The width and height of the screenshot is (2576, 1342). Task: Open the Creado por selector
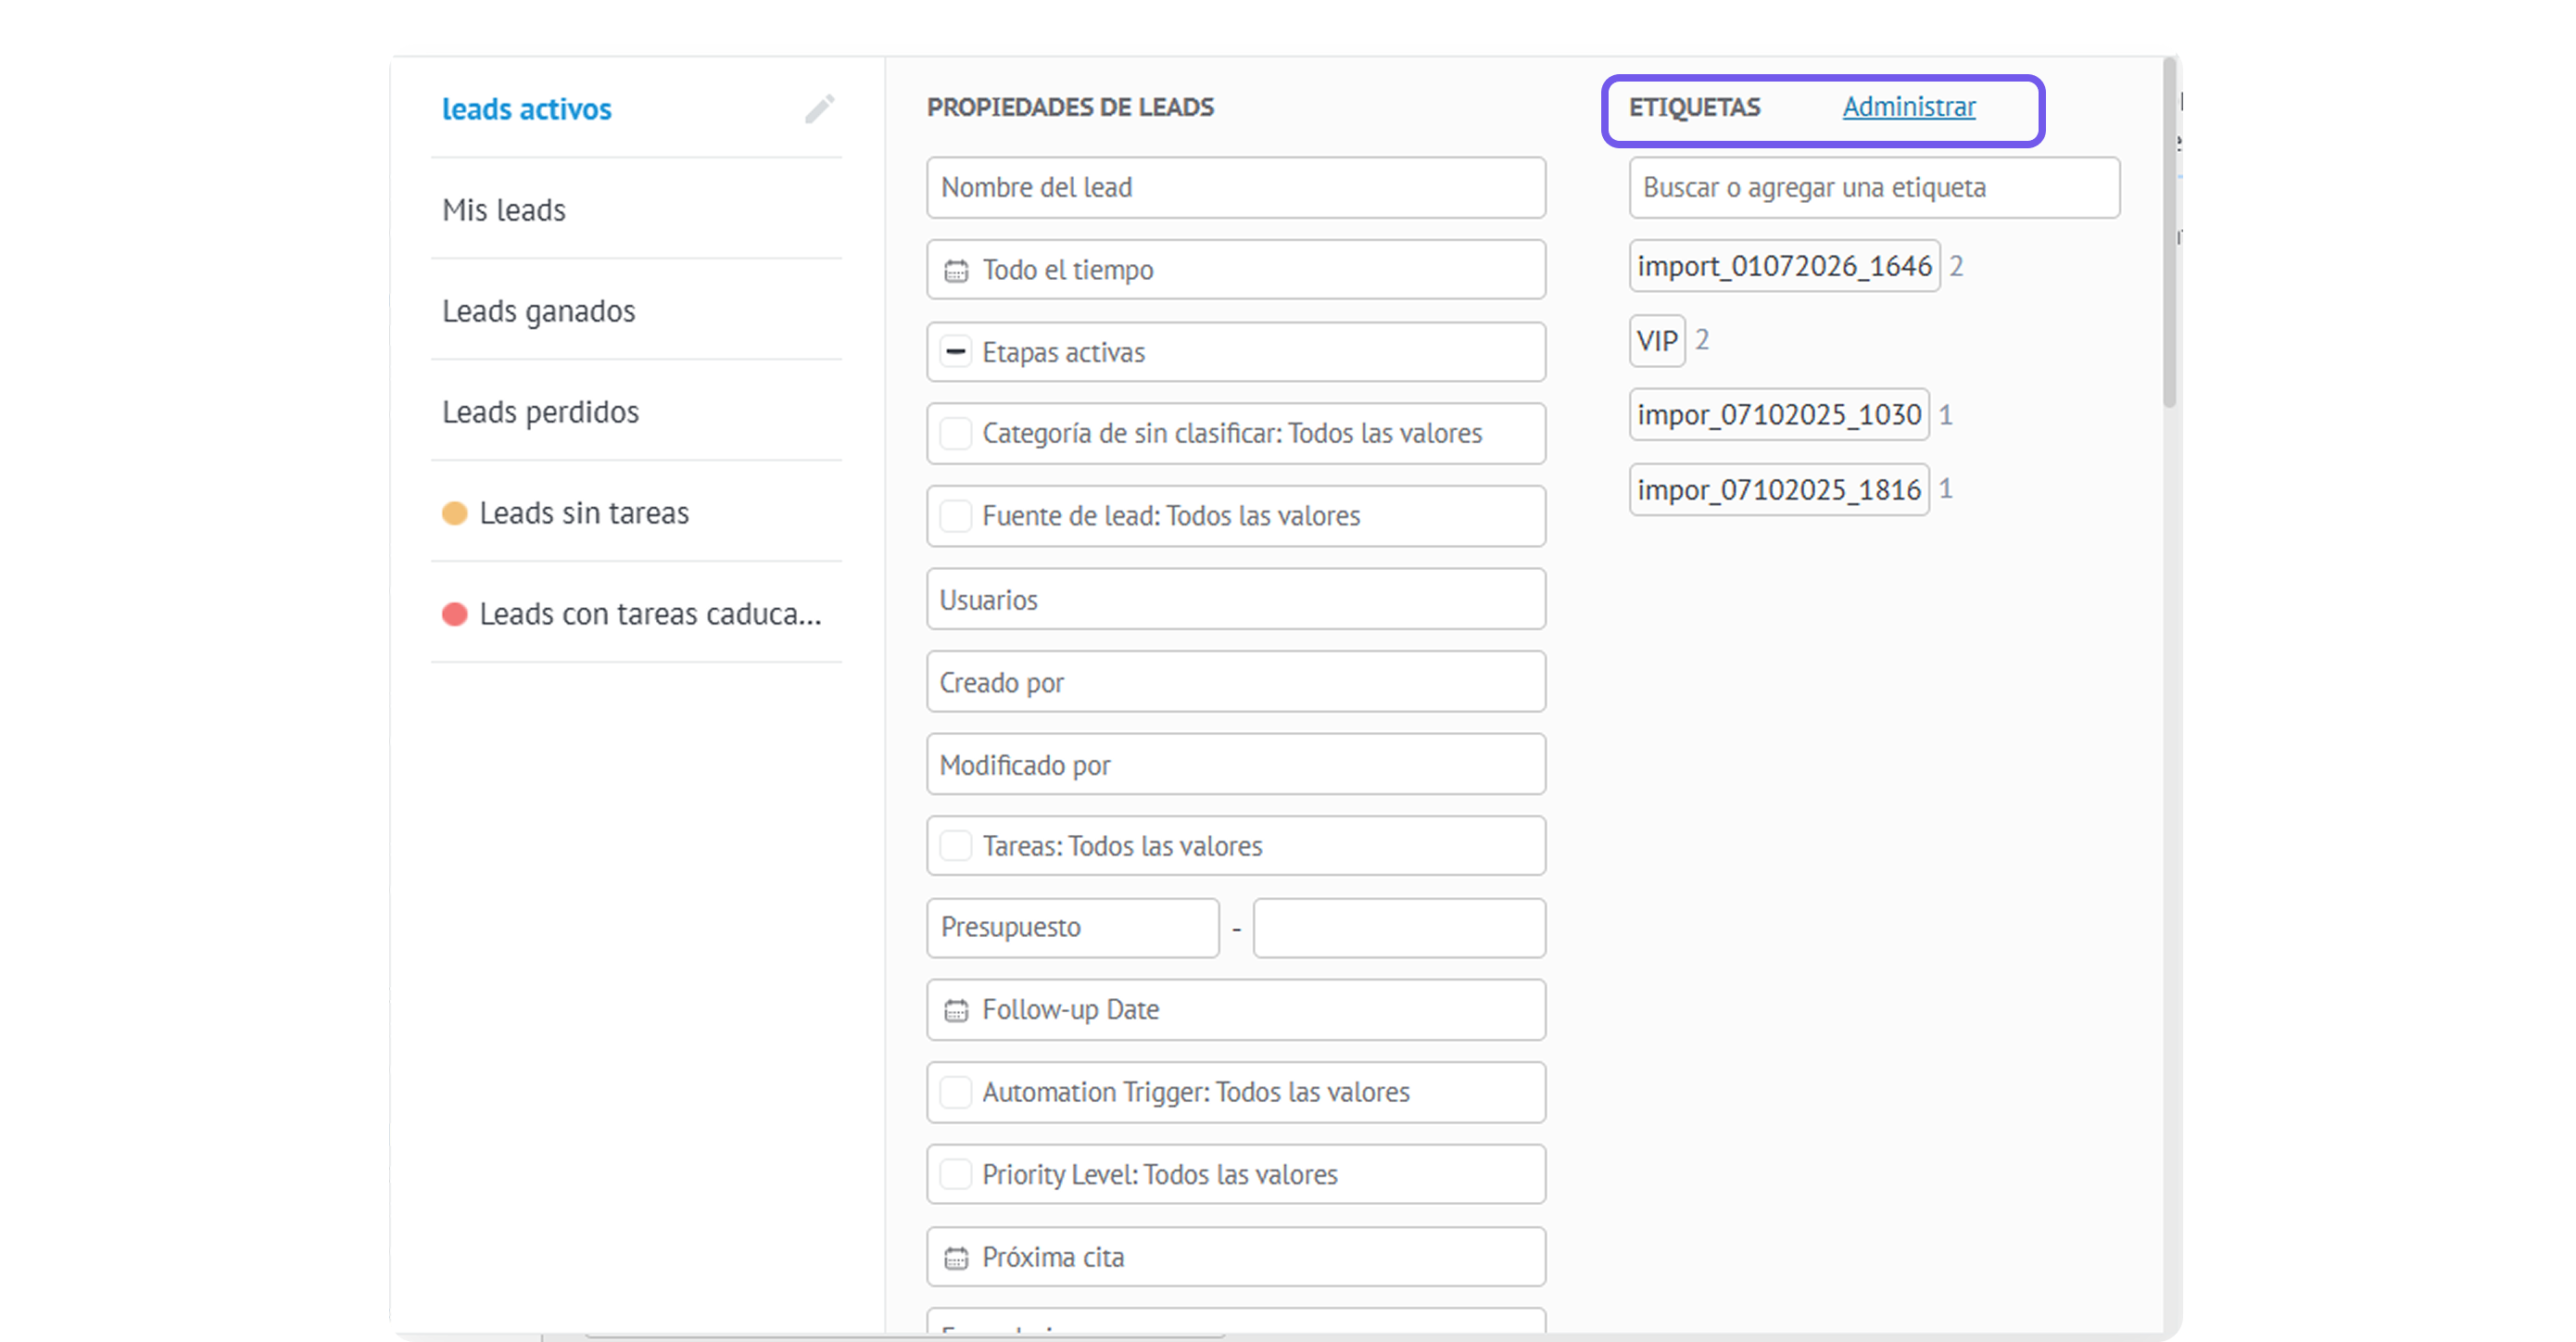(x=1236, y=682)
